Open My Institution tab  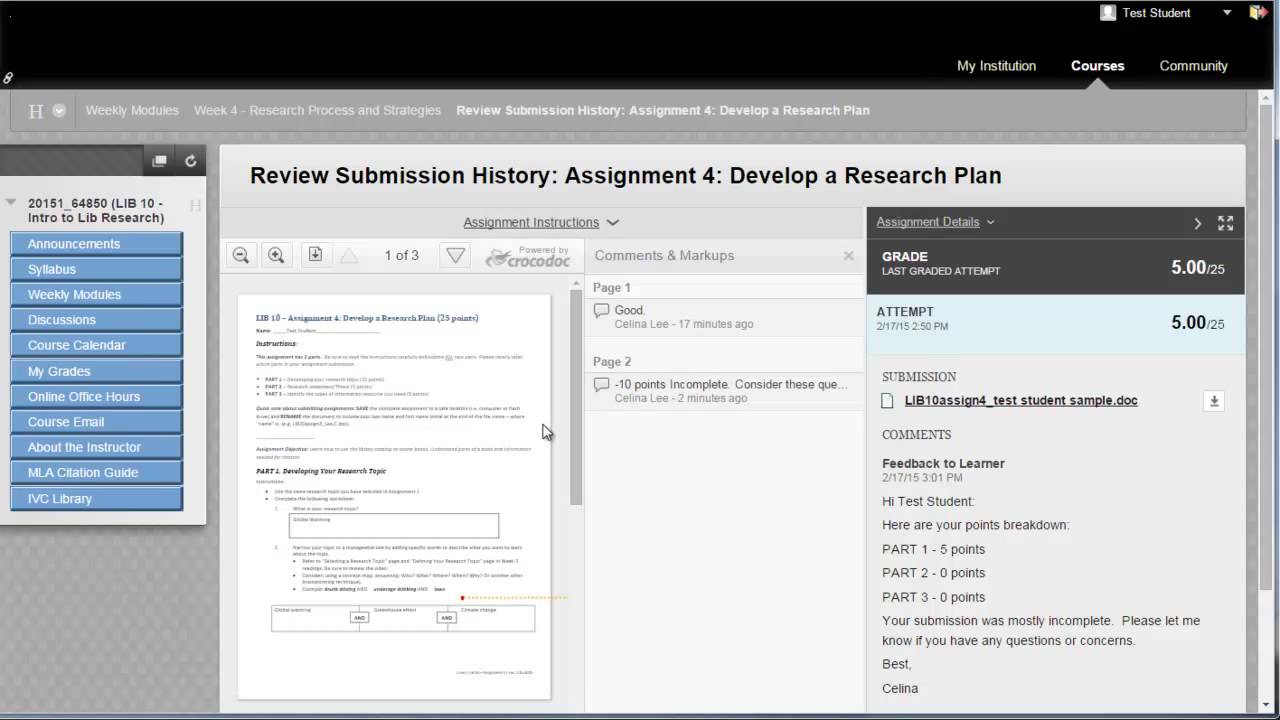[x=996, y=66]
